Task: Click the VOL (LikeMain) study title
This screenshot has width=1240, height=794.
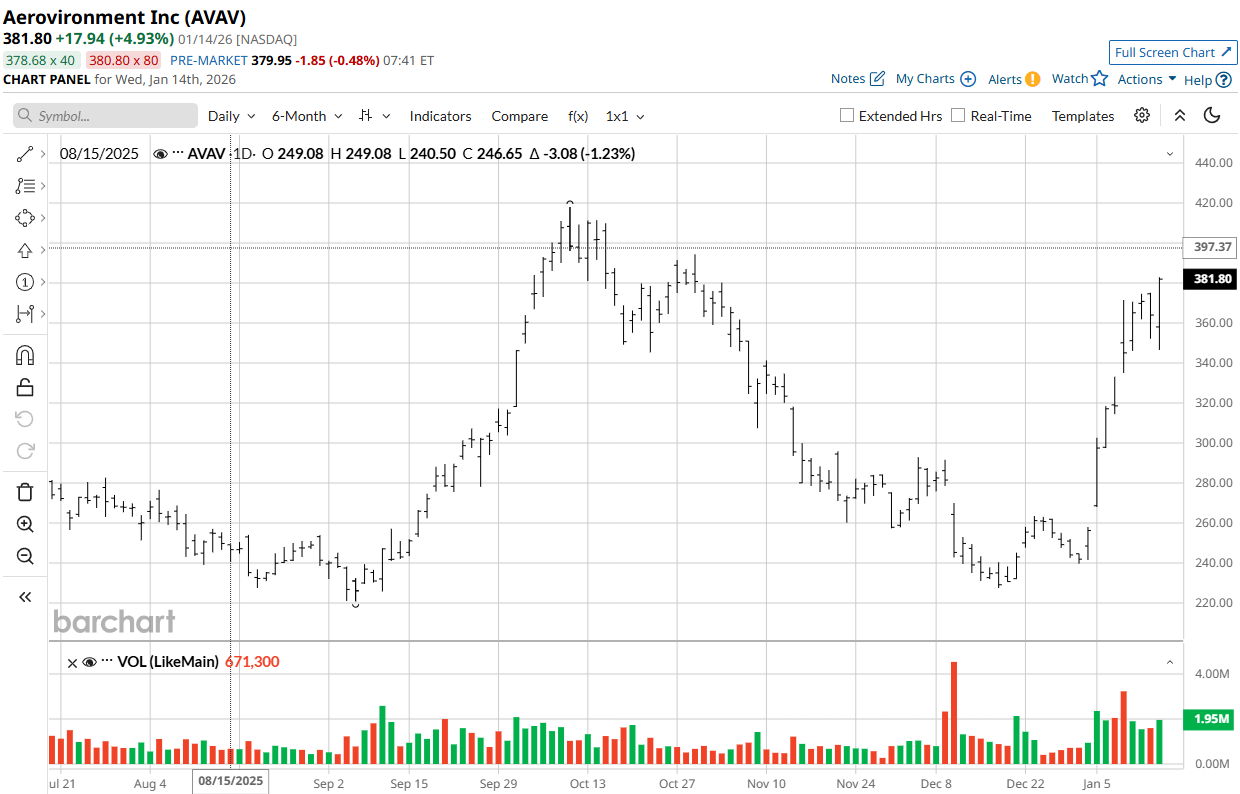Action: (168, 662)
